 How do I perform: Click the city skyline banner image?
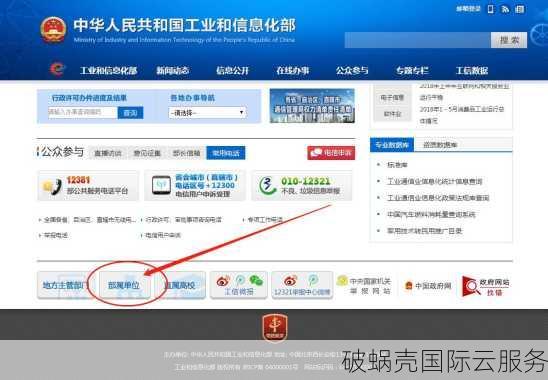312,106
